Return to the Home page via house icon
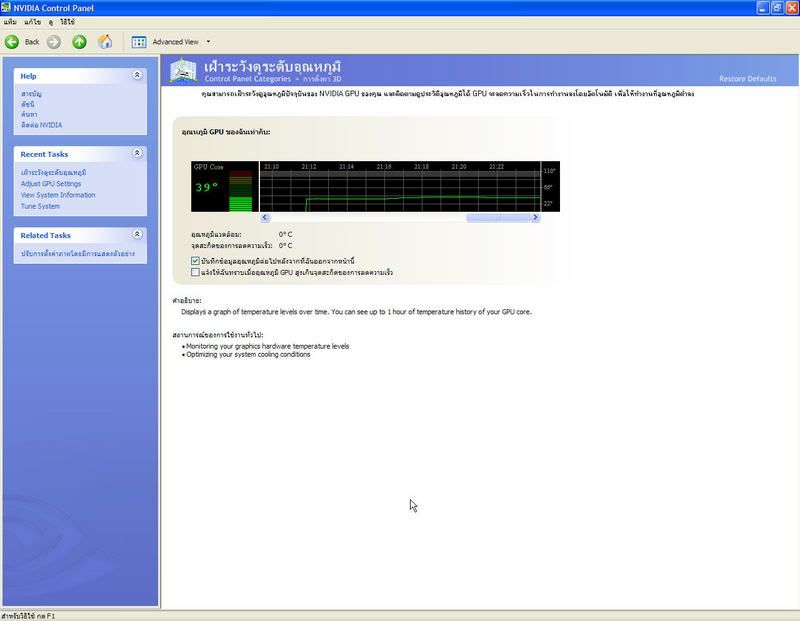This screenshot has width=800, height=621. tap(105, 42)
